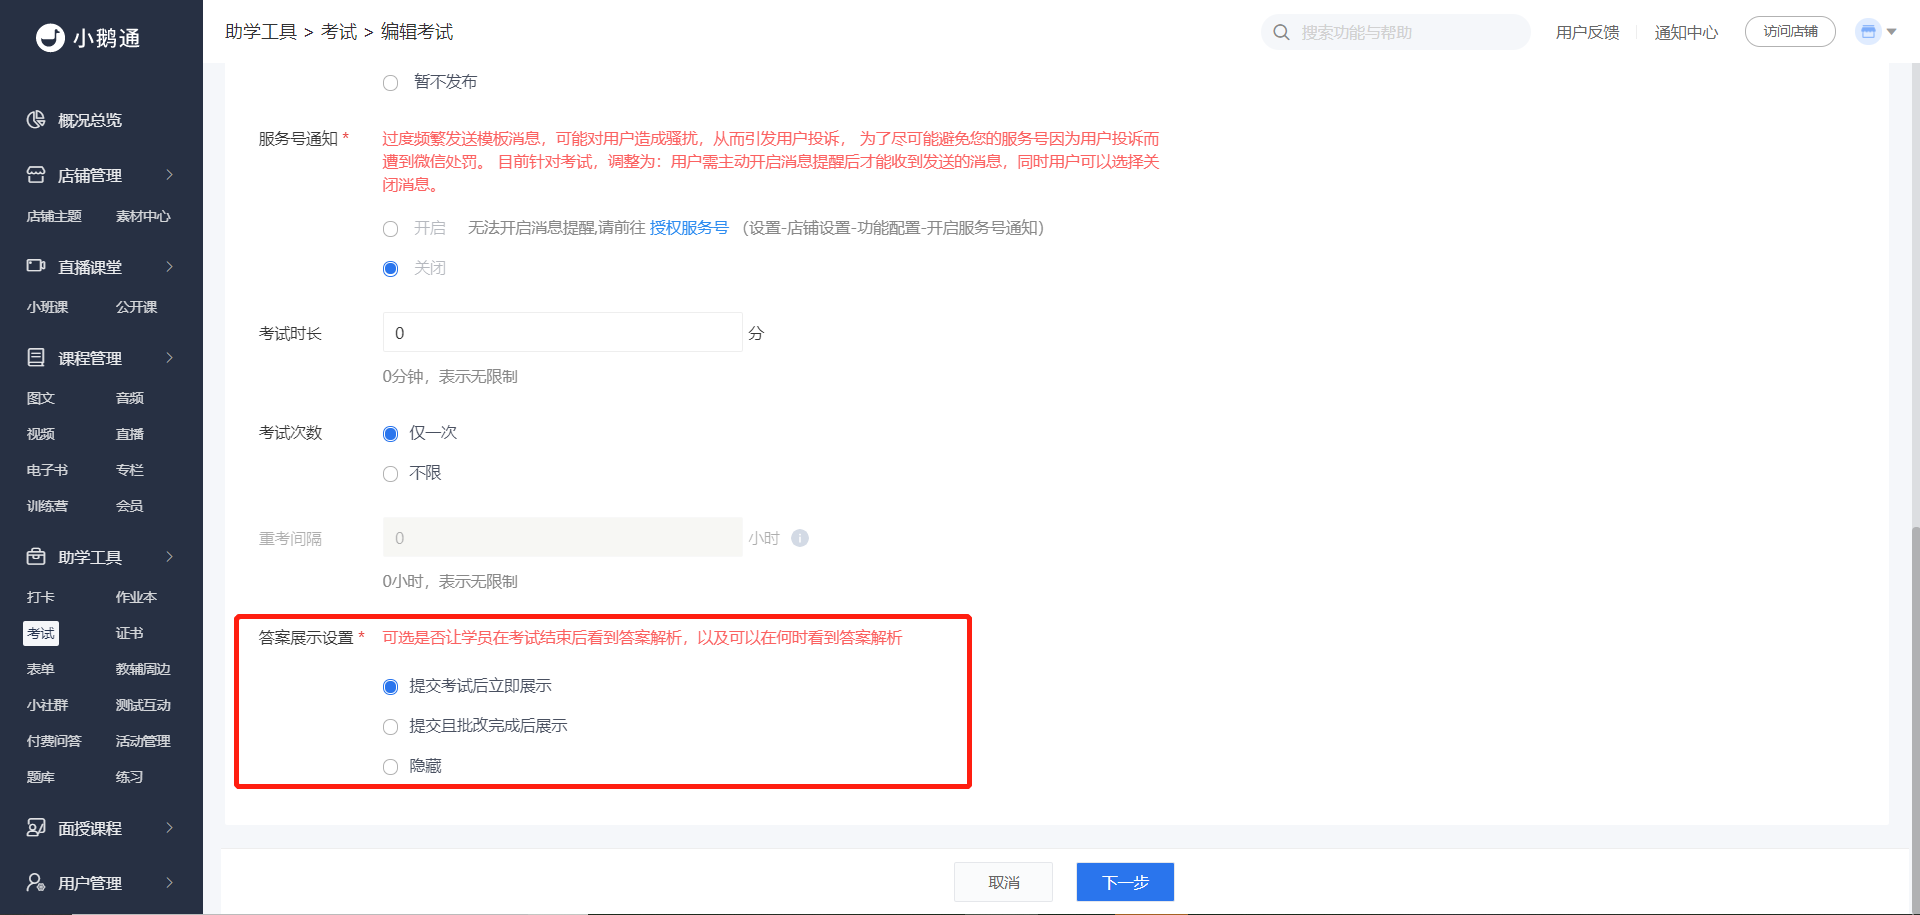1920x915 pixels.
Task: Open the 授权服务号 link
Action: 689,228
